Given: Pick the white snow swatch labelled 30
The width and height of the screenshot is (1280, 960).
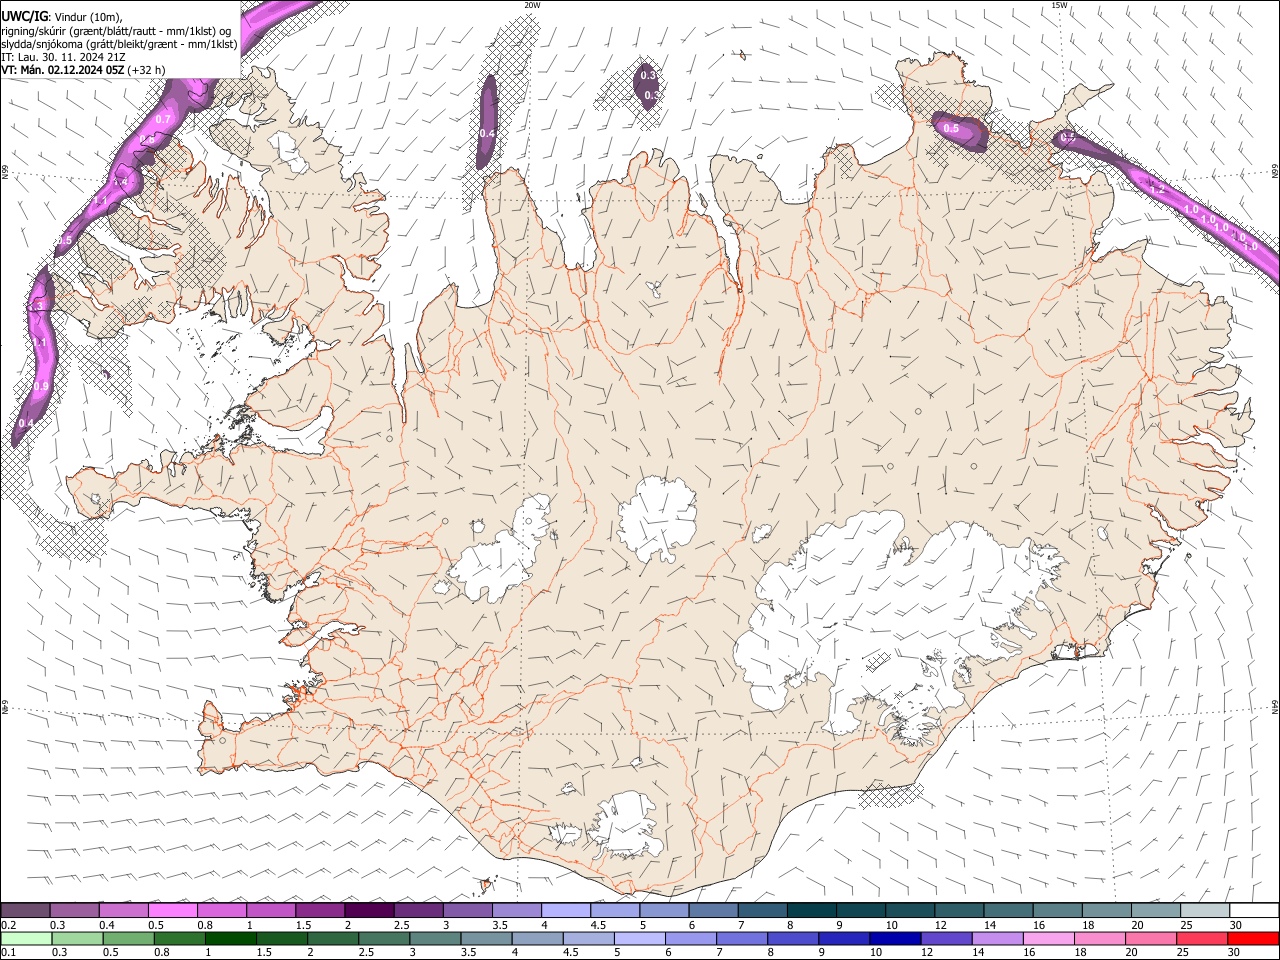Looking at the screenshot, I should 1255,910.
